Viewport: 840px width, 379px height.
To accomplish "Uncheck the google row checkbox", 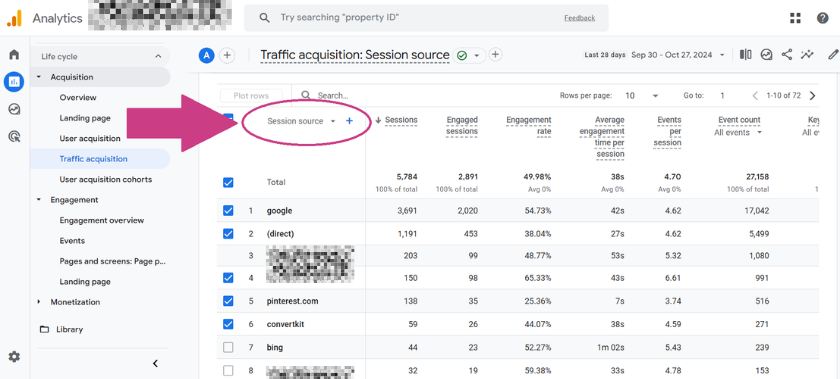I will pyautogui.click(x=228, y=211).
